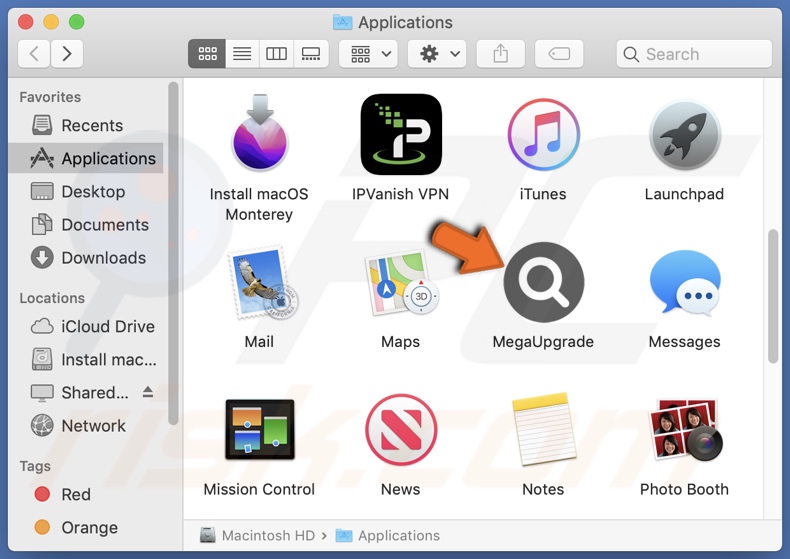Close the Finder window
The height and width of the screenshot is (559, 790).
pyautogui.click(x=26, y=22)
